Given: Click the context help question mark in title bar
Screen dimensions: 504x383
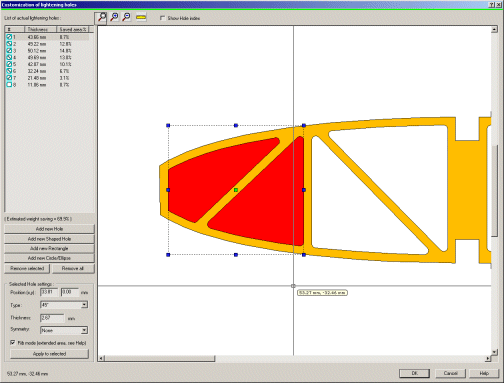Looking at the screenshot, I should (492, 5).
